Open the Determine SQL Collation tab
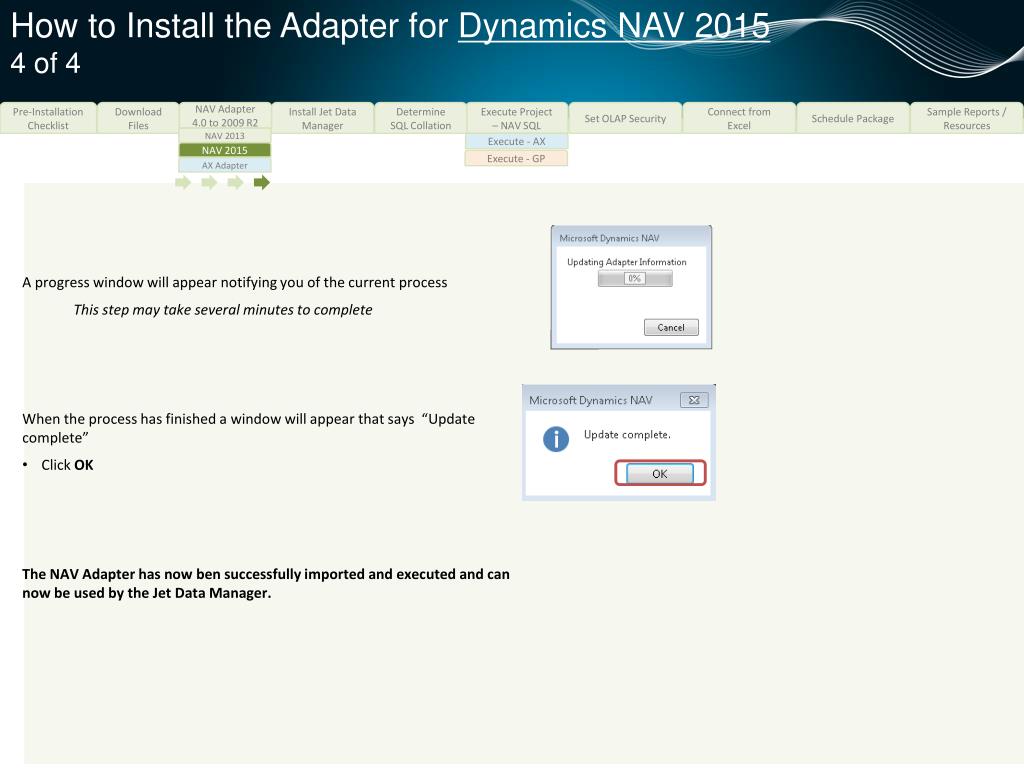Viewport: 1024px width, 768px height. [421, 118]
